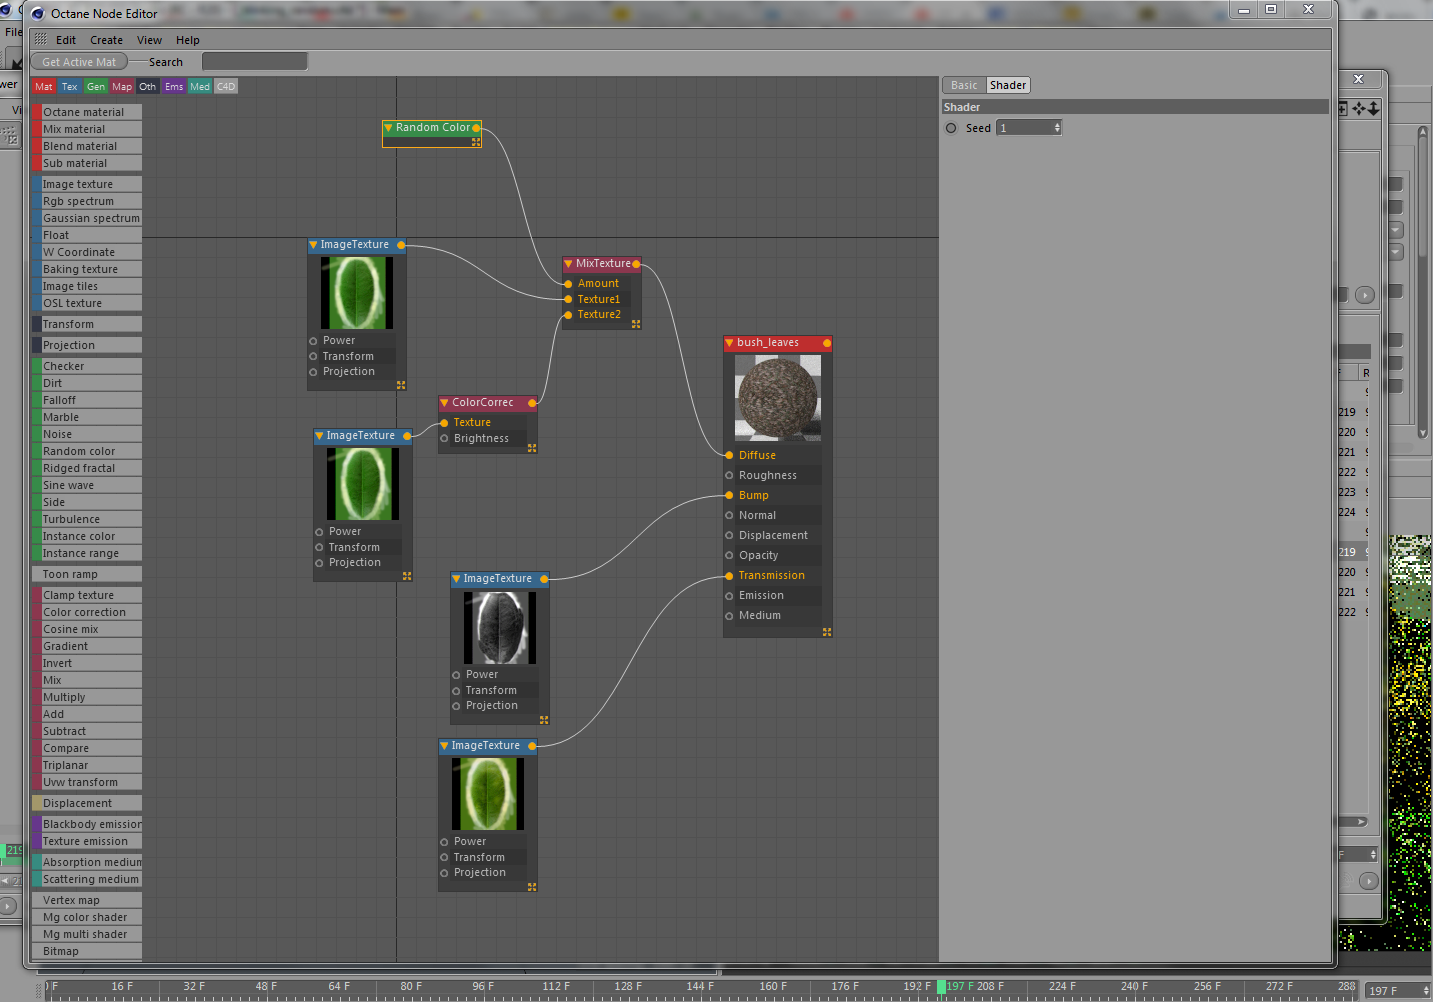
Task: Click the output port of the grayscale leaf ImageTexture
Action: click(x=544, y=579)
